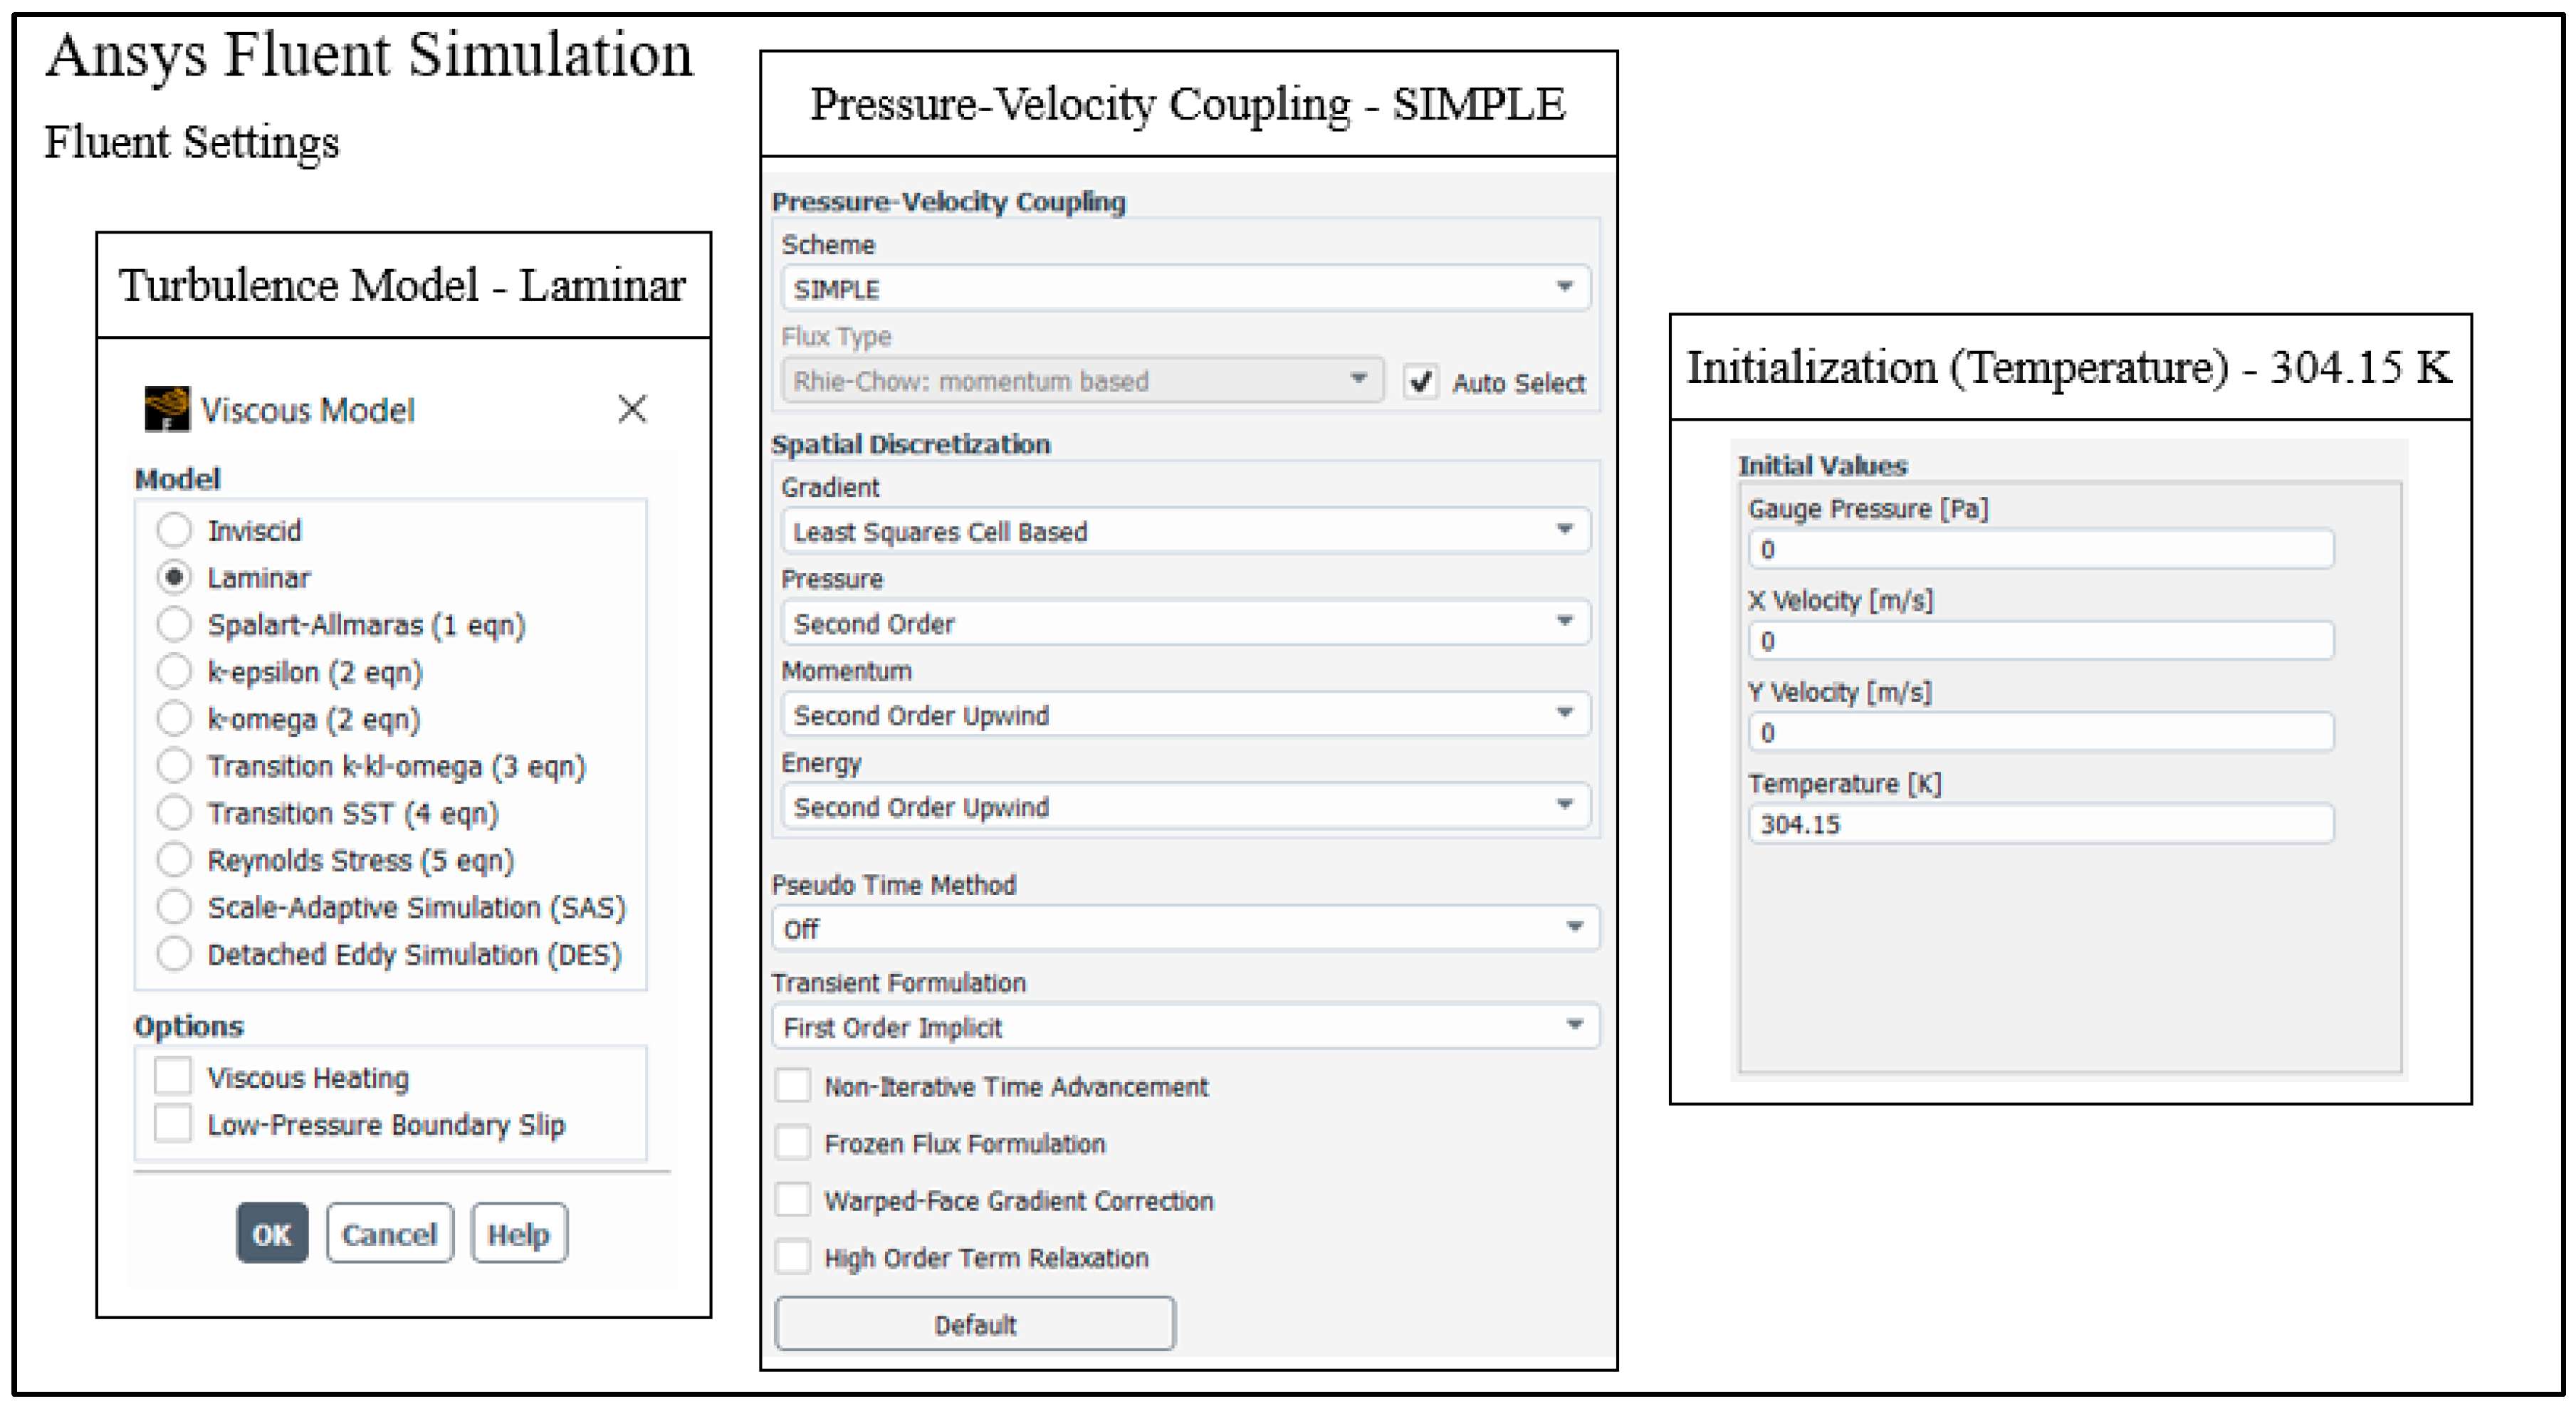This screenshot has height=1416, width=2576.
Task: Click the Viscous Model Fluent logo icon
Action: coord(166,408)
